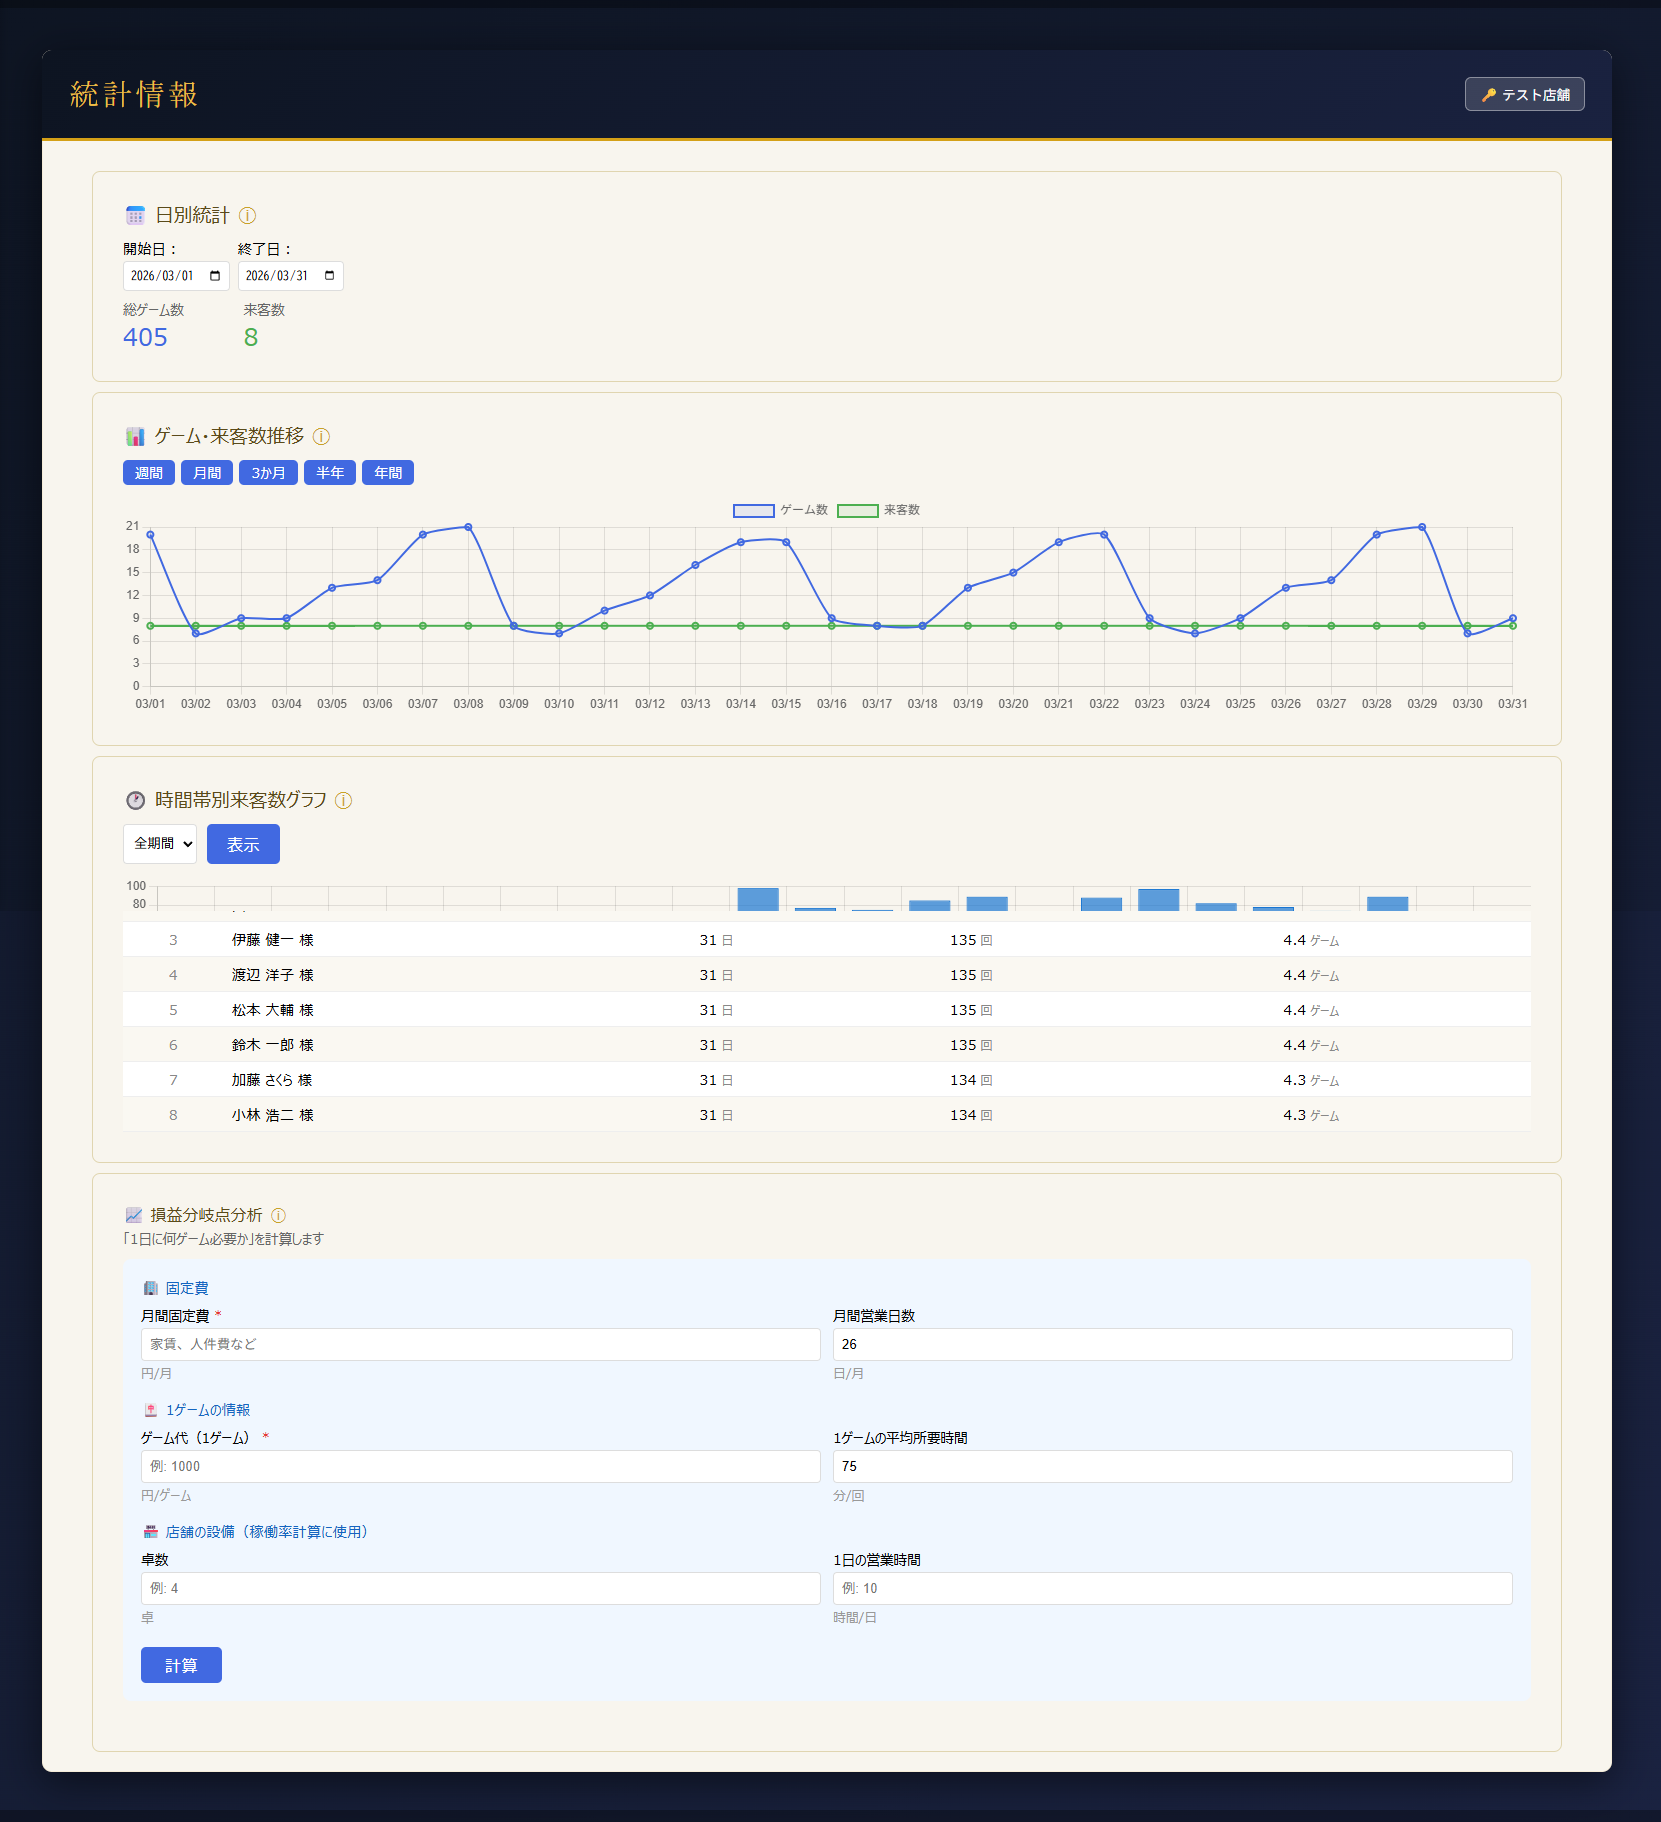Select the 3か月 range tab
This screenshot has width=1661, height=1822.
[268, 473]
